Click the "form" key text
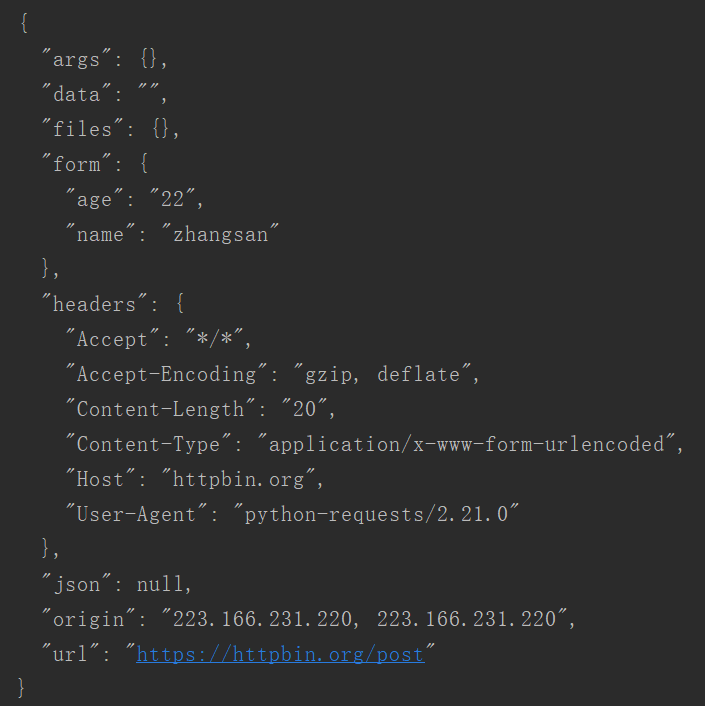The image size is (705, 706). [77, 164]
